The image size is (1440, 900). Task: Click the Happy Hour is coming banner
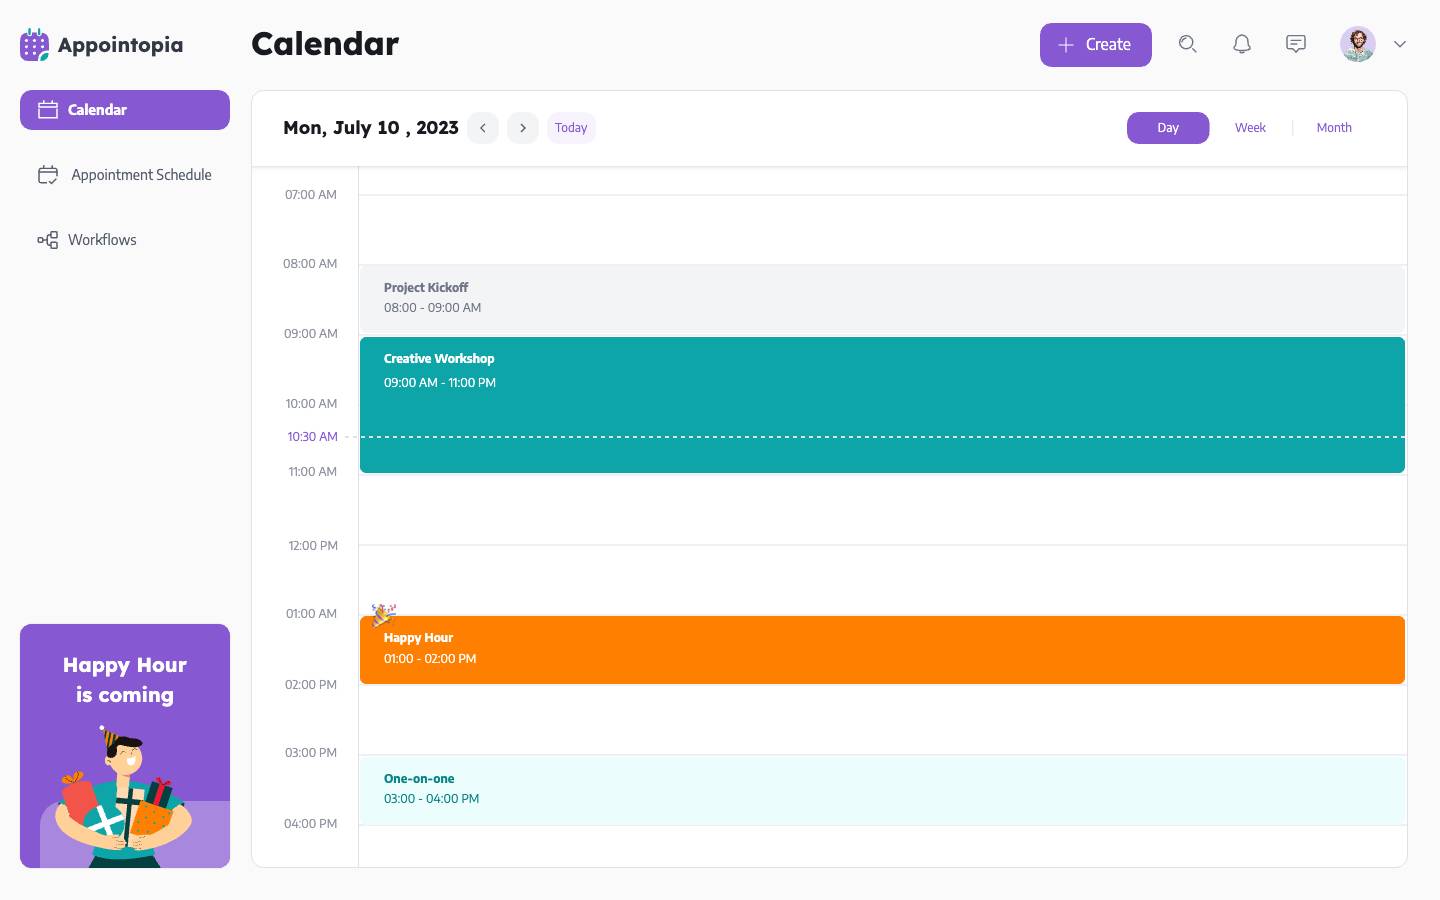pyautogui.click(x=125, y=745)
